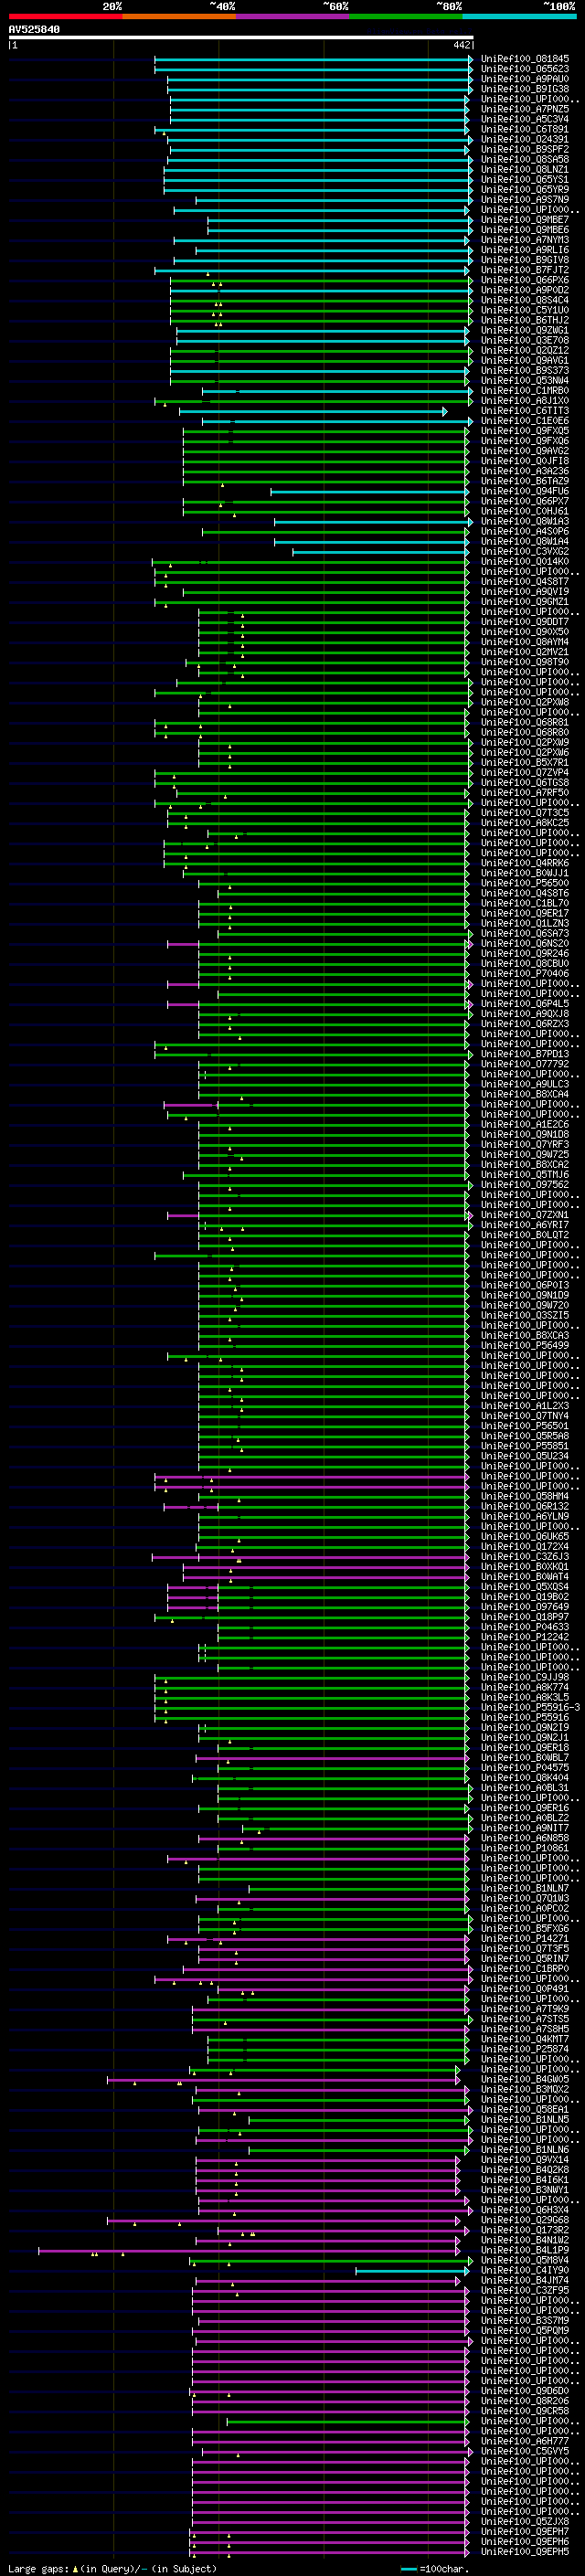
Task: Click hit UniRef100_Q9DDT7
Action: click(525, 622)
